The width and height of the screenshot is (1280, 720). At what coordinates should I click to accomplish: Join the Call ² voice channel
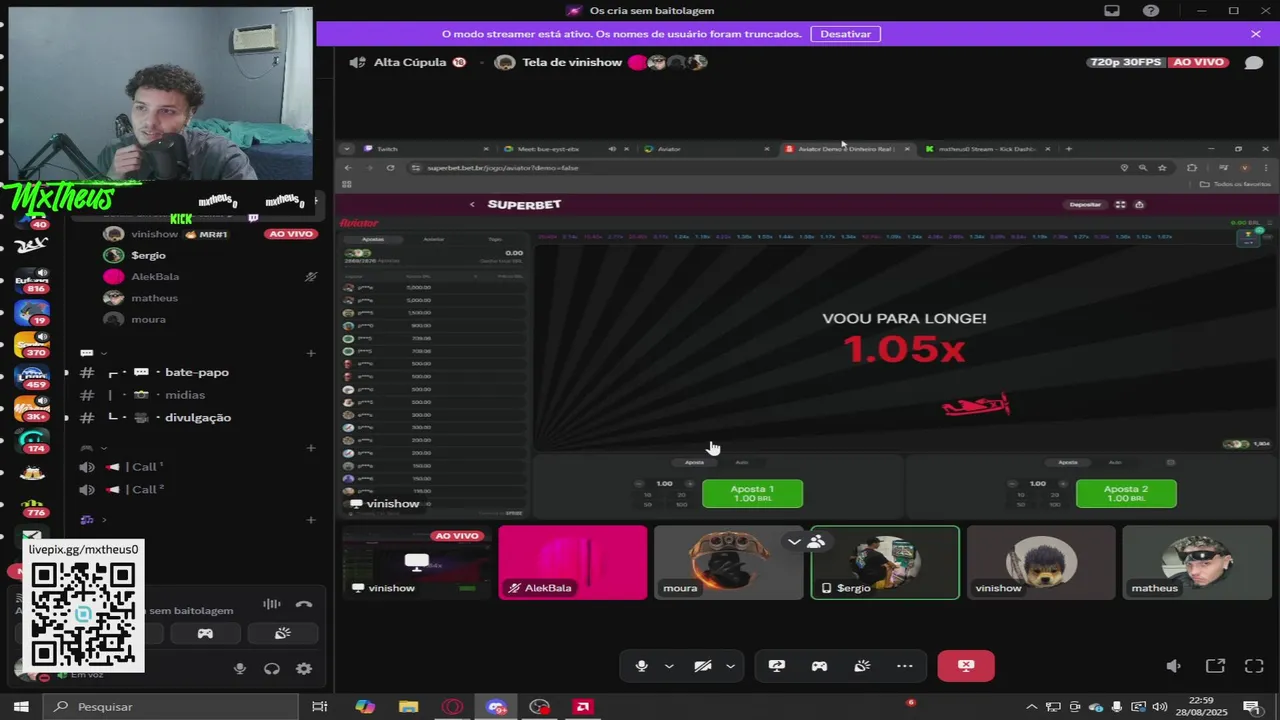(x=147, y=490)
